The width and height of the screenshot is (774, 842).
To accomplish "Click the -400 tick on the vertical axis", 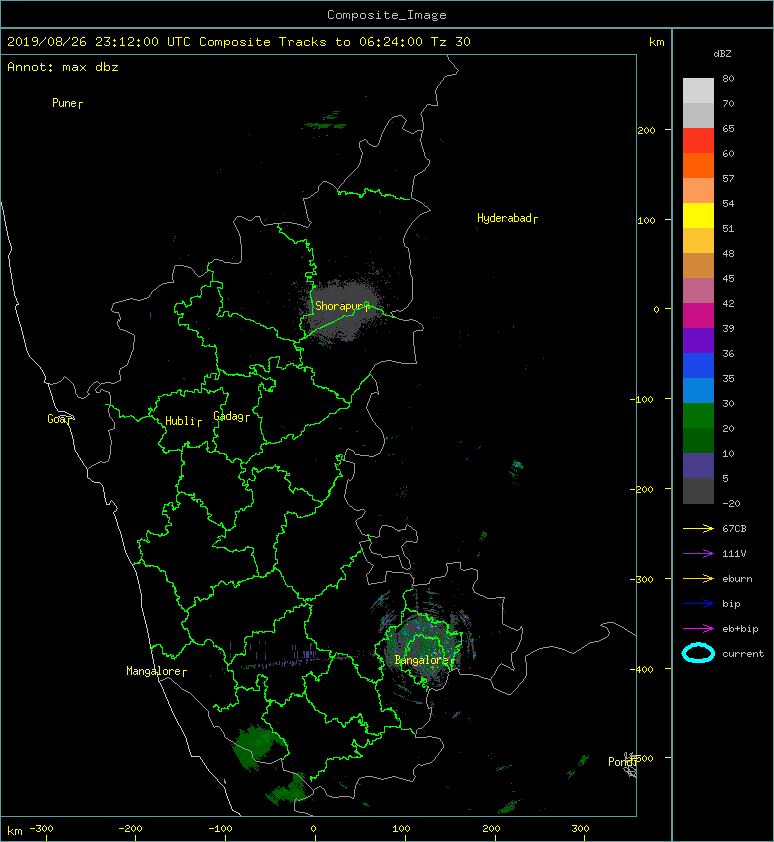I will tap(641, 669).
